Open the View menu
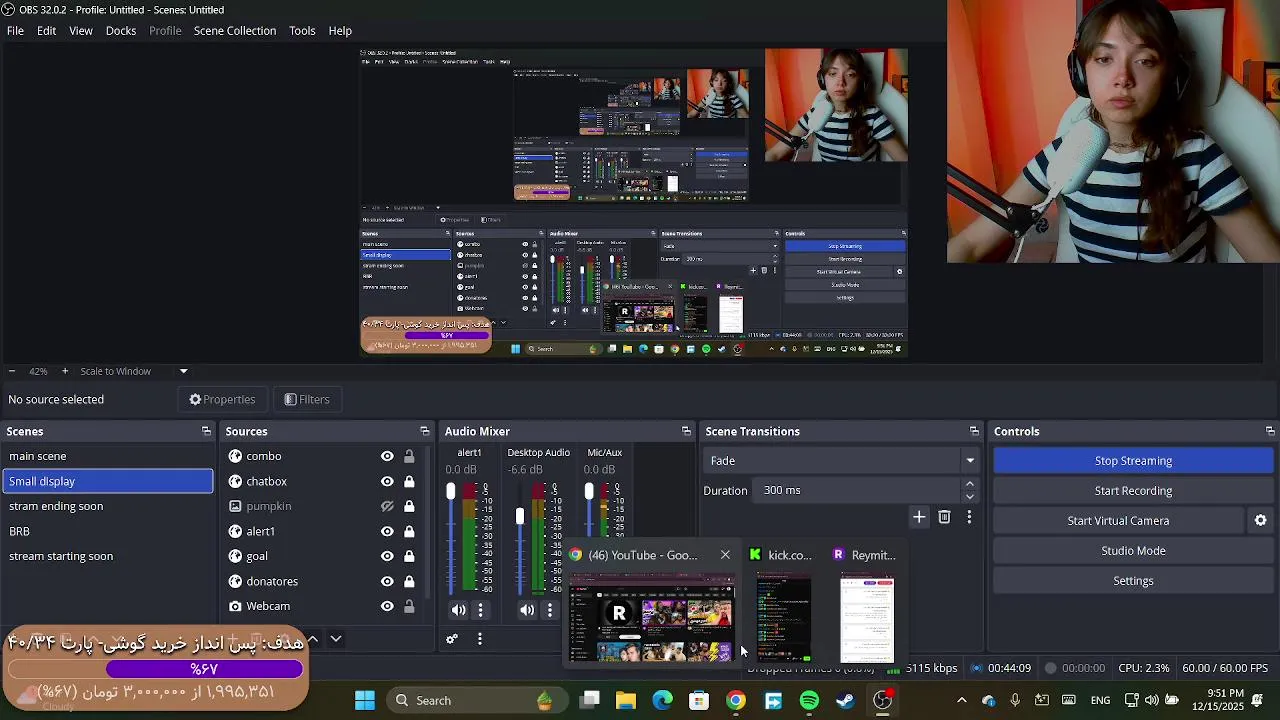 [x=81, y=31]
